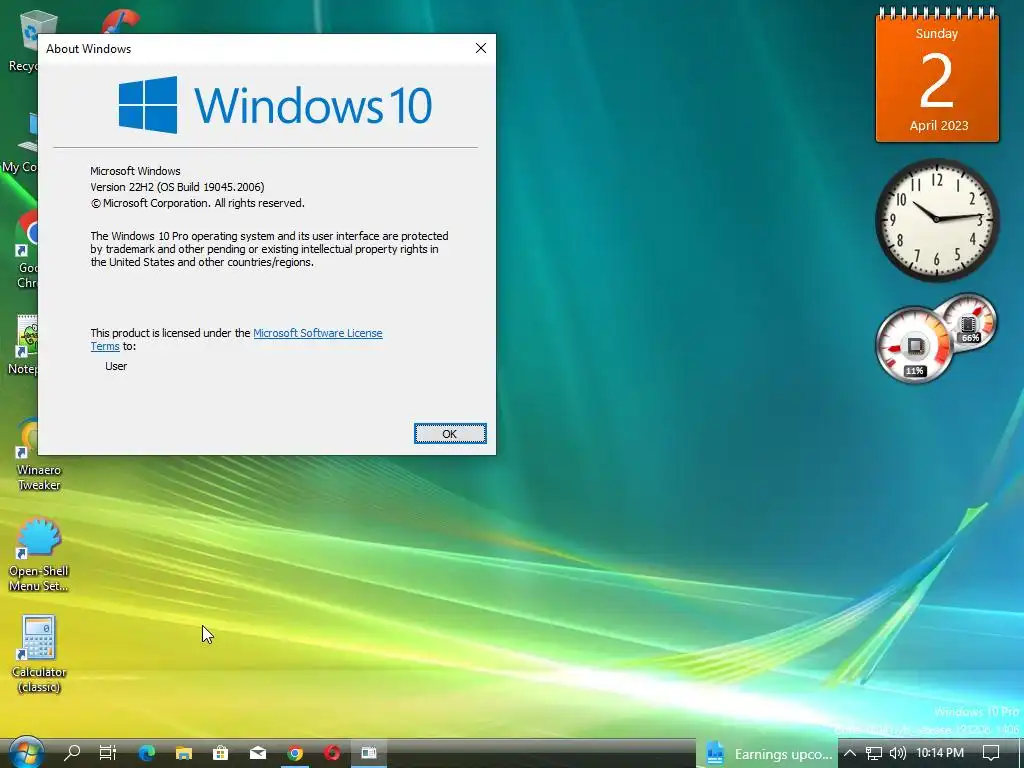Click the OK button in About Windows
The image size is (1024, 768).
pos(450,434)
